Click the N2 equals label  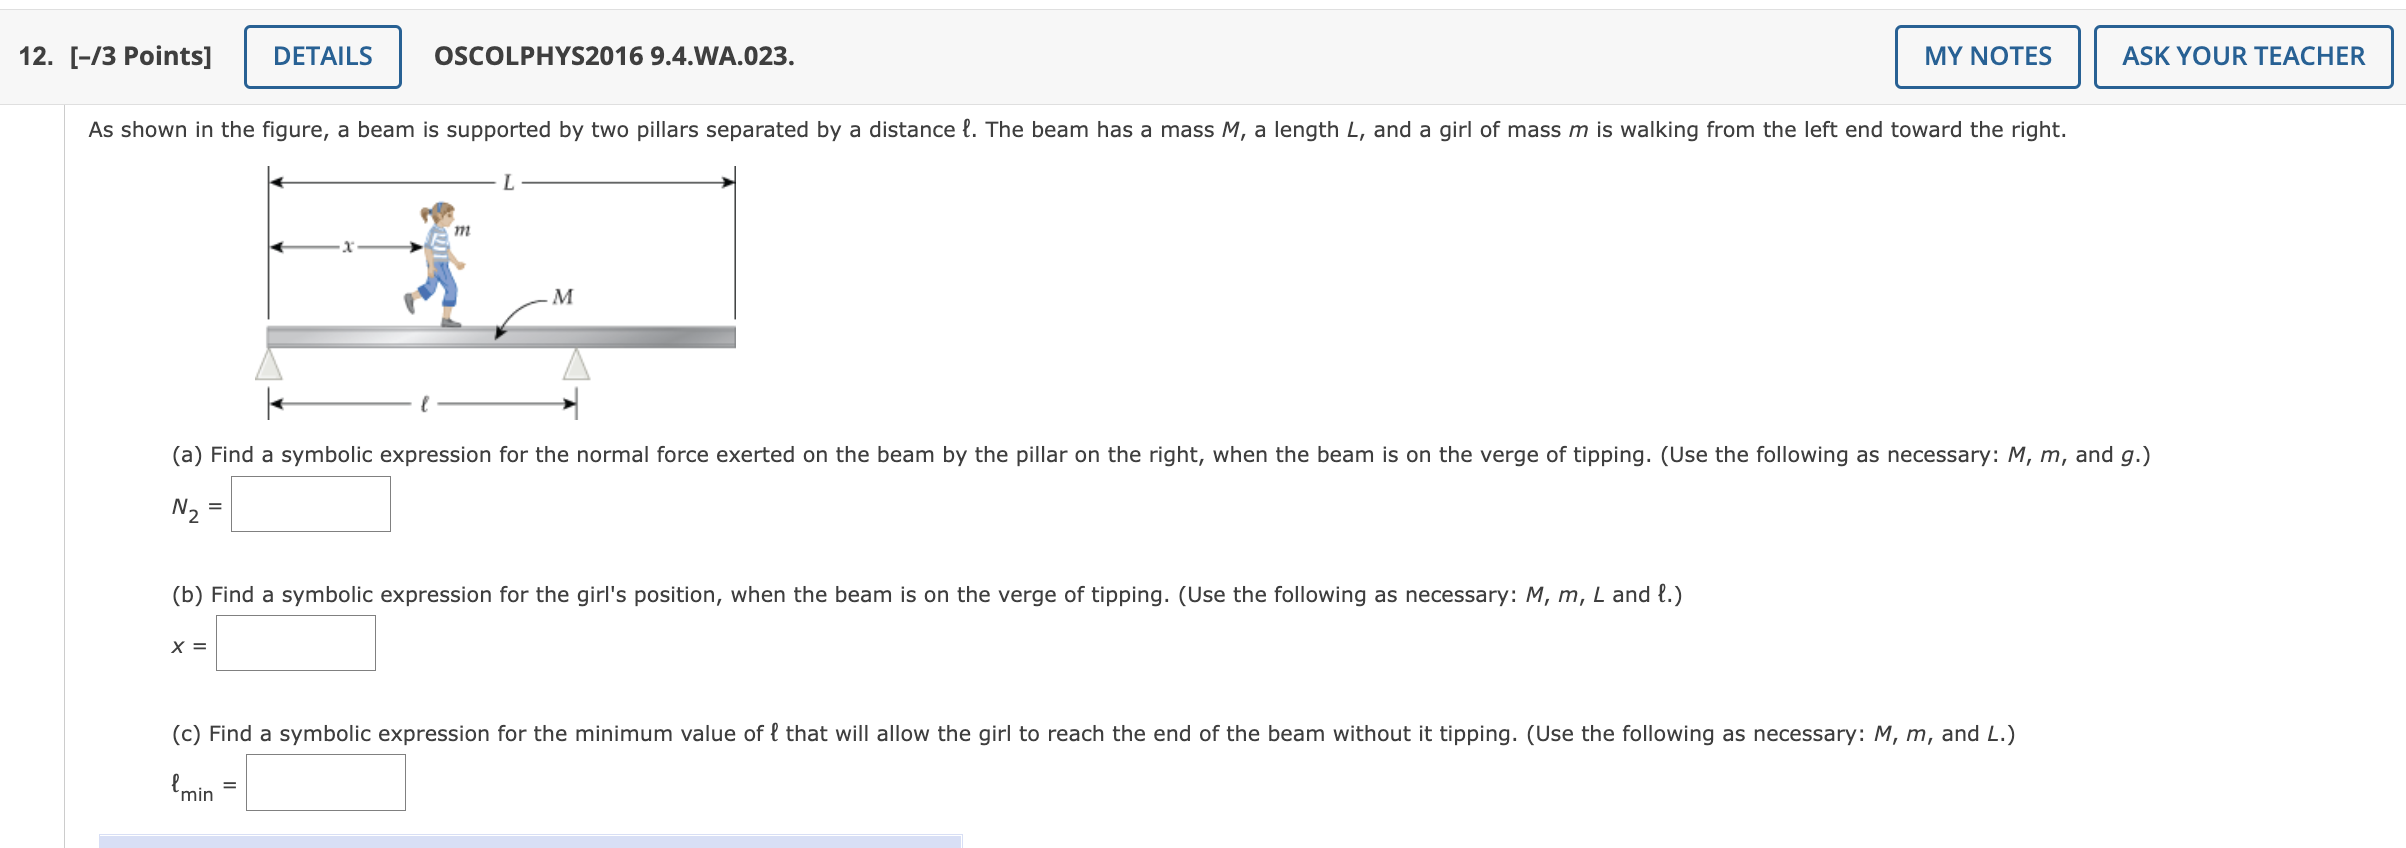(195, 508)
